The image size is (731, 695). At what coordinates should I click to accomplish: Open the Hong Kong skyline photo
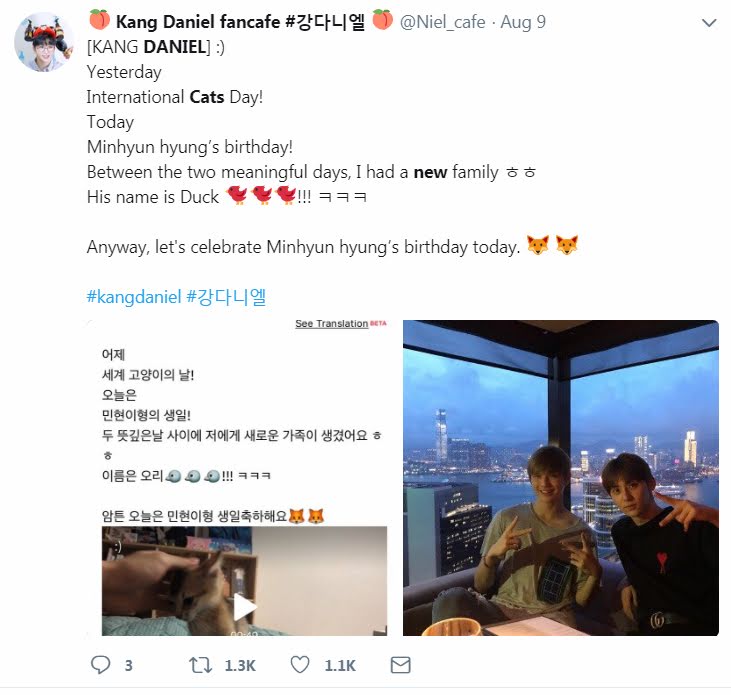click(x=561, y=478)
